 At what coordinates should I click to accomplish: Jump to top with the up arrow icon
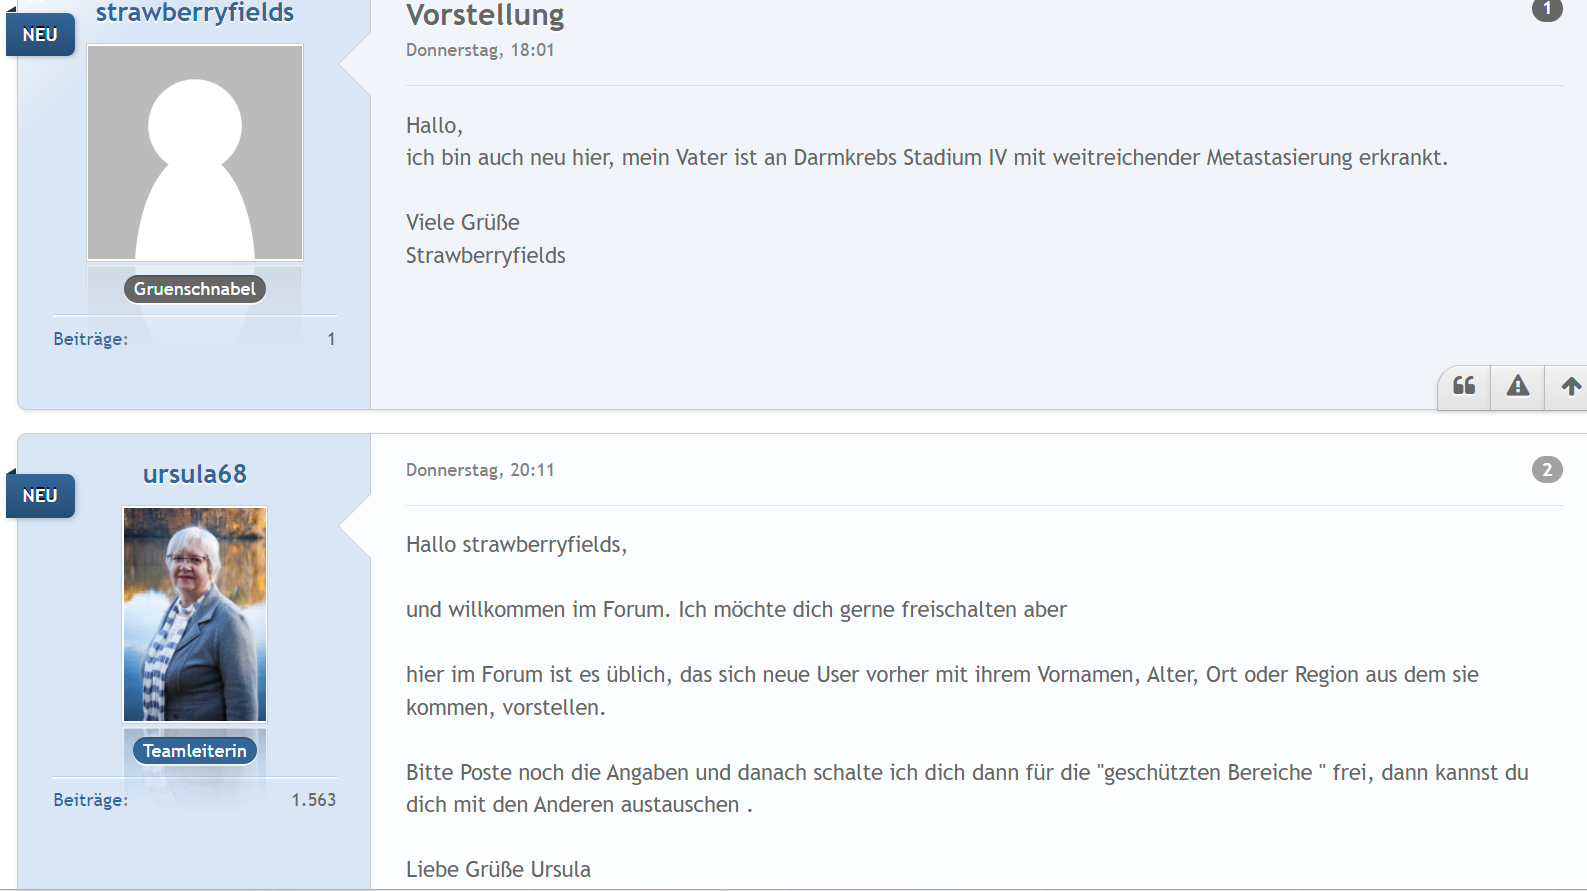[1570, 386]
